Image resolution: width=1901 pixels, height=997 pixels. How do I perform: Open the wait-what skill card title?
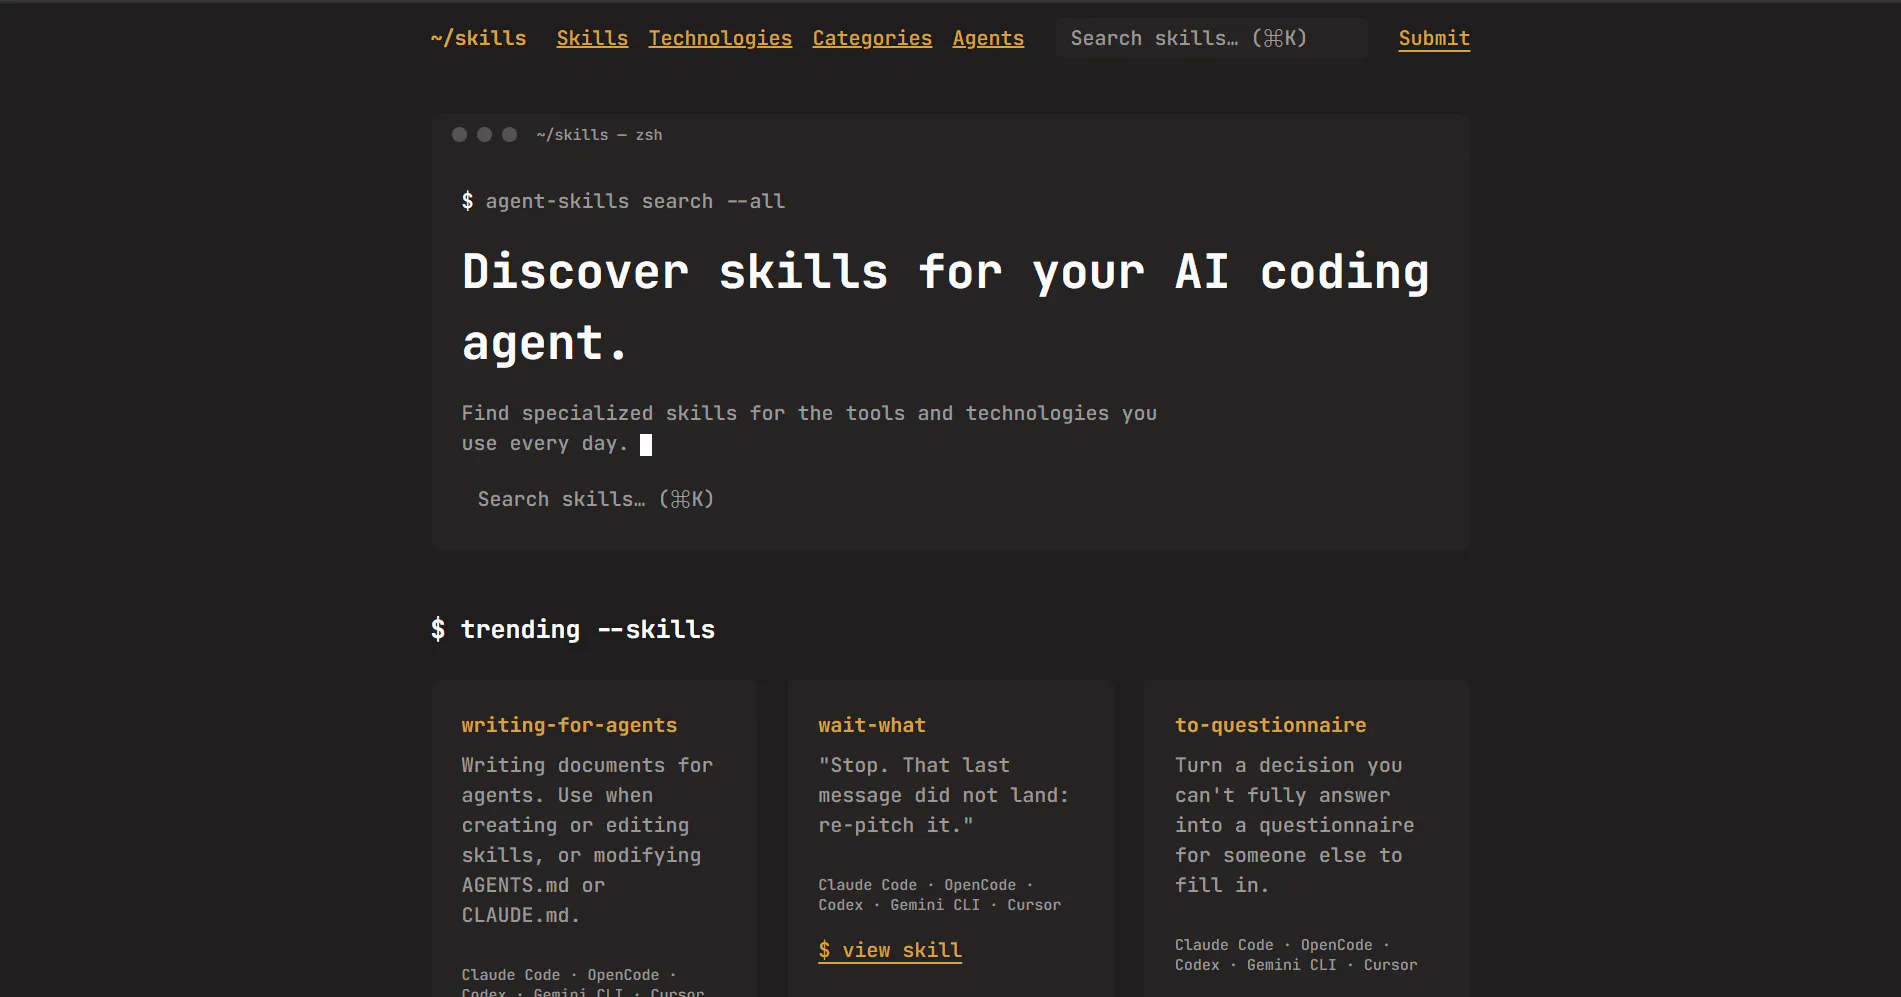point(872,725)
